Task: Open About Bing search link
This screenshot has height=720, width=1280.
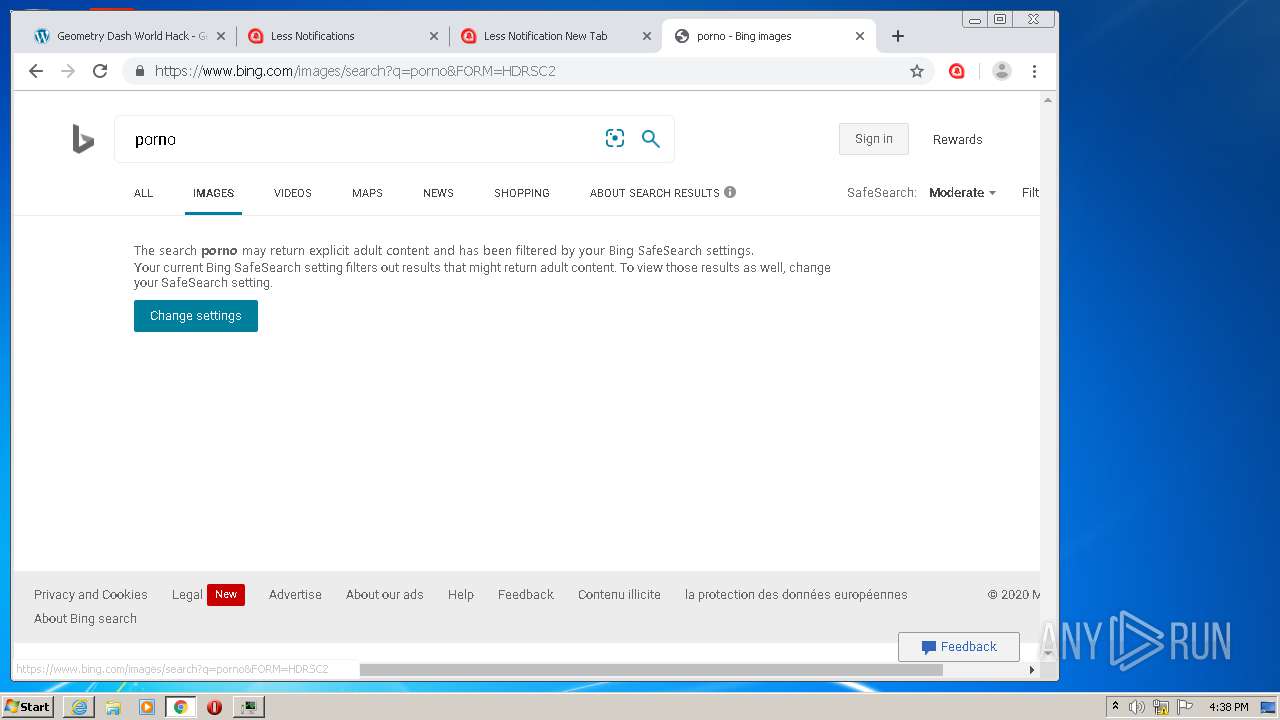Action: 85,618
